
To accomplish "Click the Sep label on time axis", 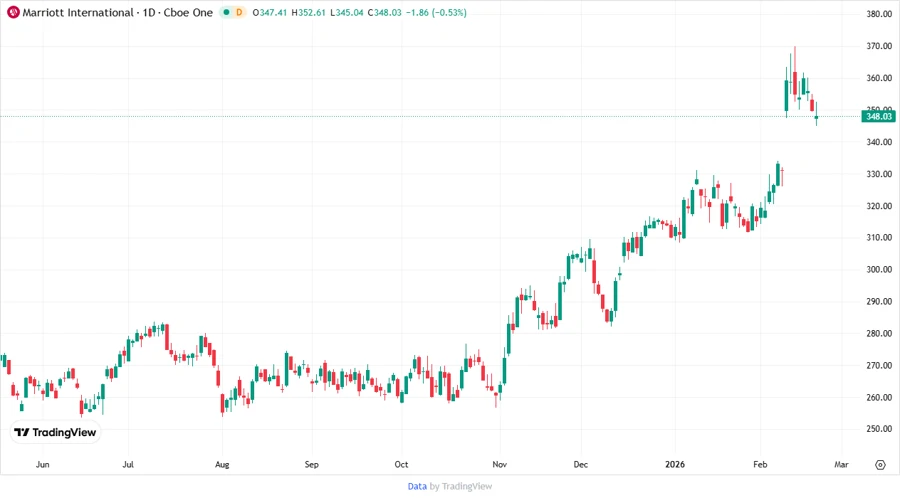I will (311, 465).
